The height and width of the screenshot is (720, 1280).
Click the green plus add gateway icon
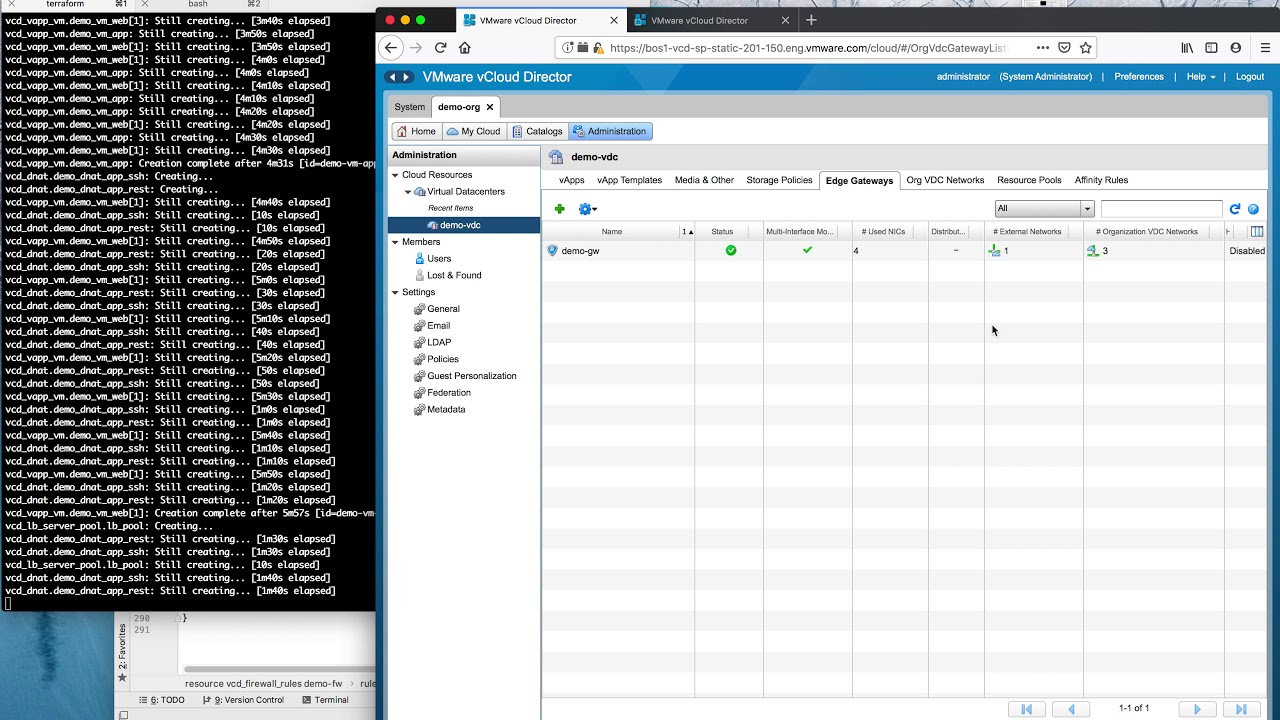(559, 209)
